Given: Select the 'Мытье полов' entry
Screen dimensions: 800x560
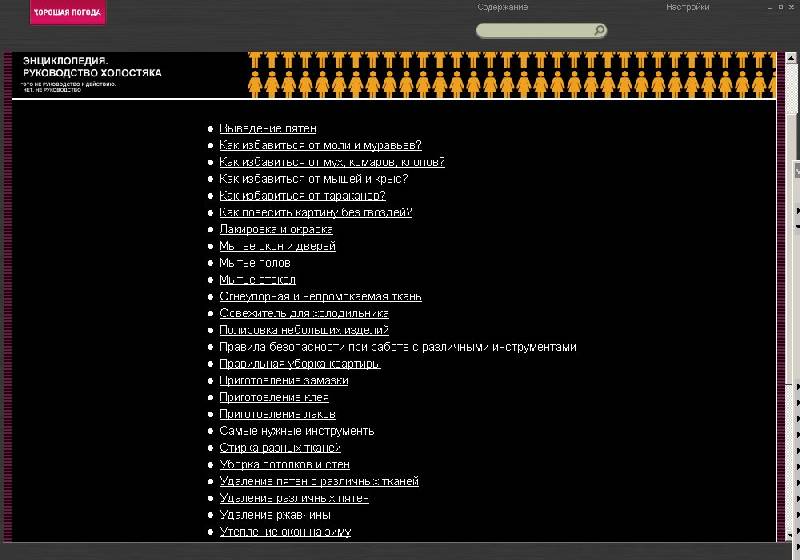Looking at the screenshot, I should [255, 263].
